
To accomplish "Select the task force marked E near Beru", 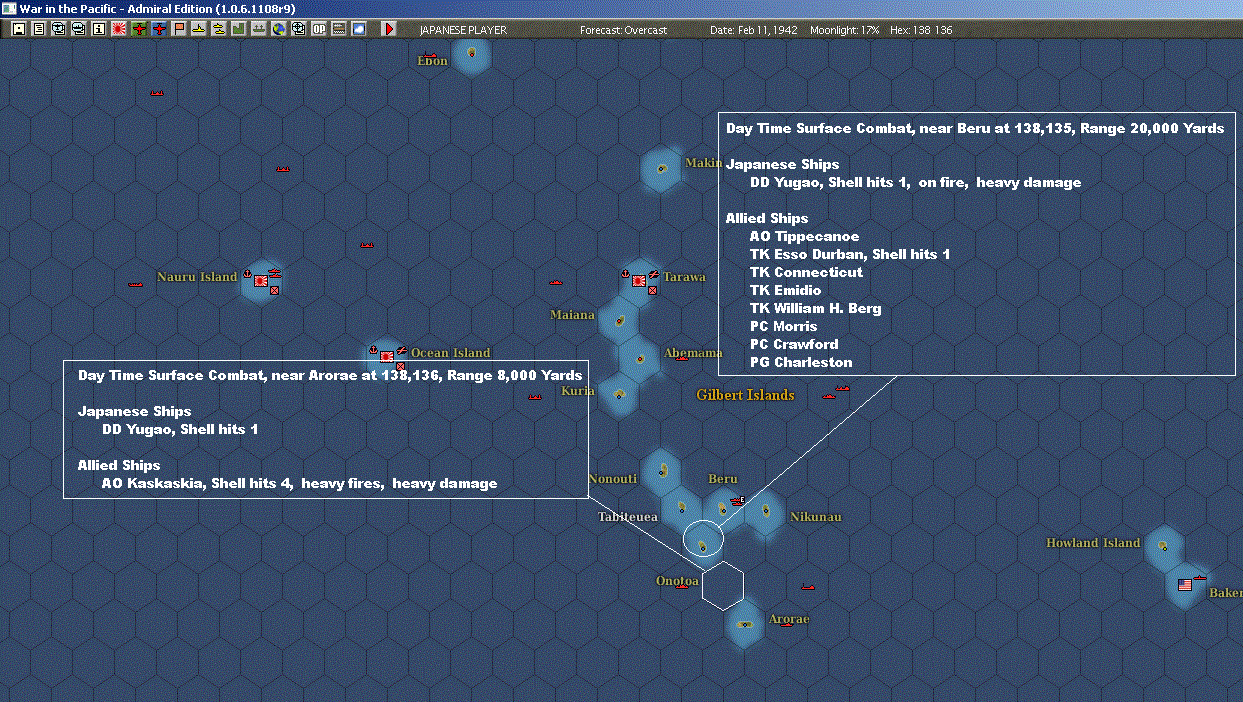I will [x=738, y=500].
